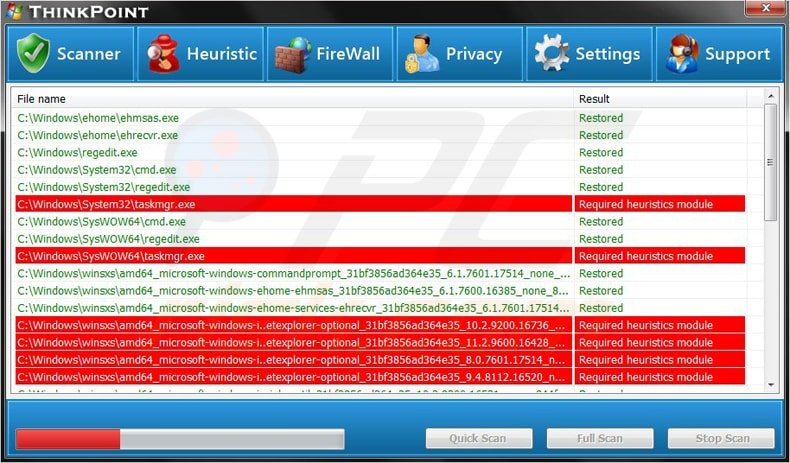Select red C:\Windows\System32\taskmgr.exe row
790x463 pixels.
380,204
